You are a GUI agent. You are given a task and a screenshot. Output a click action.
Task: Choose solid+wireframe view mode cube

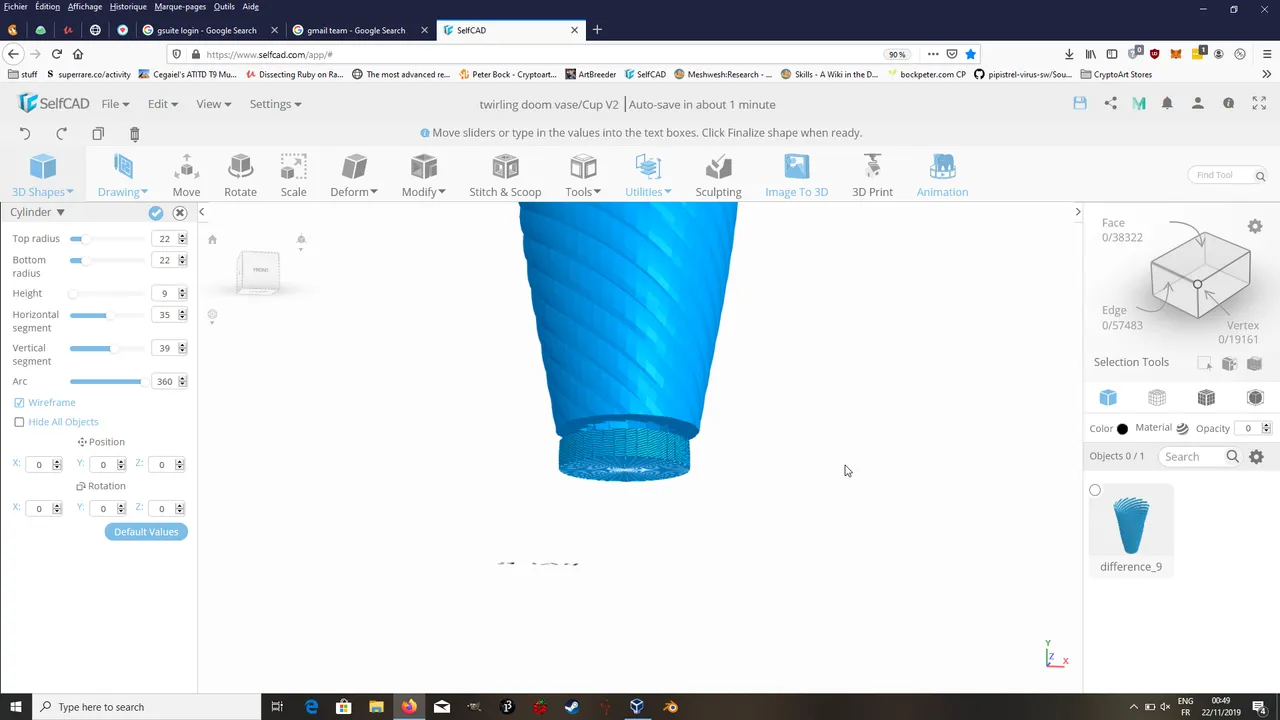point(1206,398)
